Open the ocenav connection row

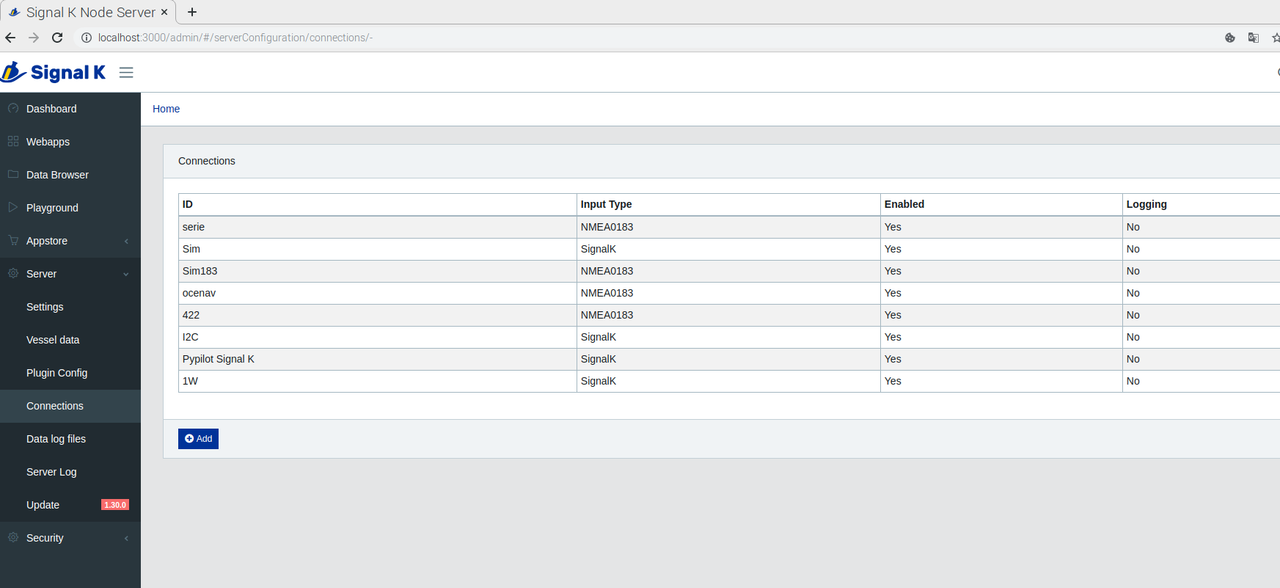[729, 293]
